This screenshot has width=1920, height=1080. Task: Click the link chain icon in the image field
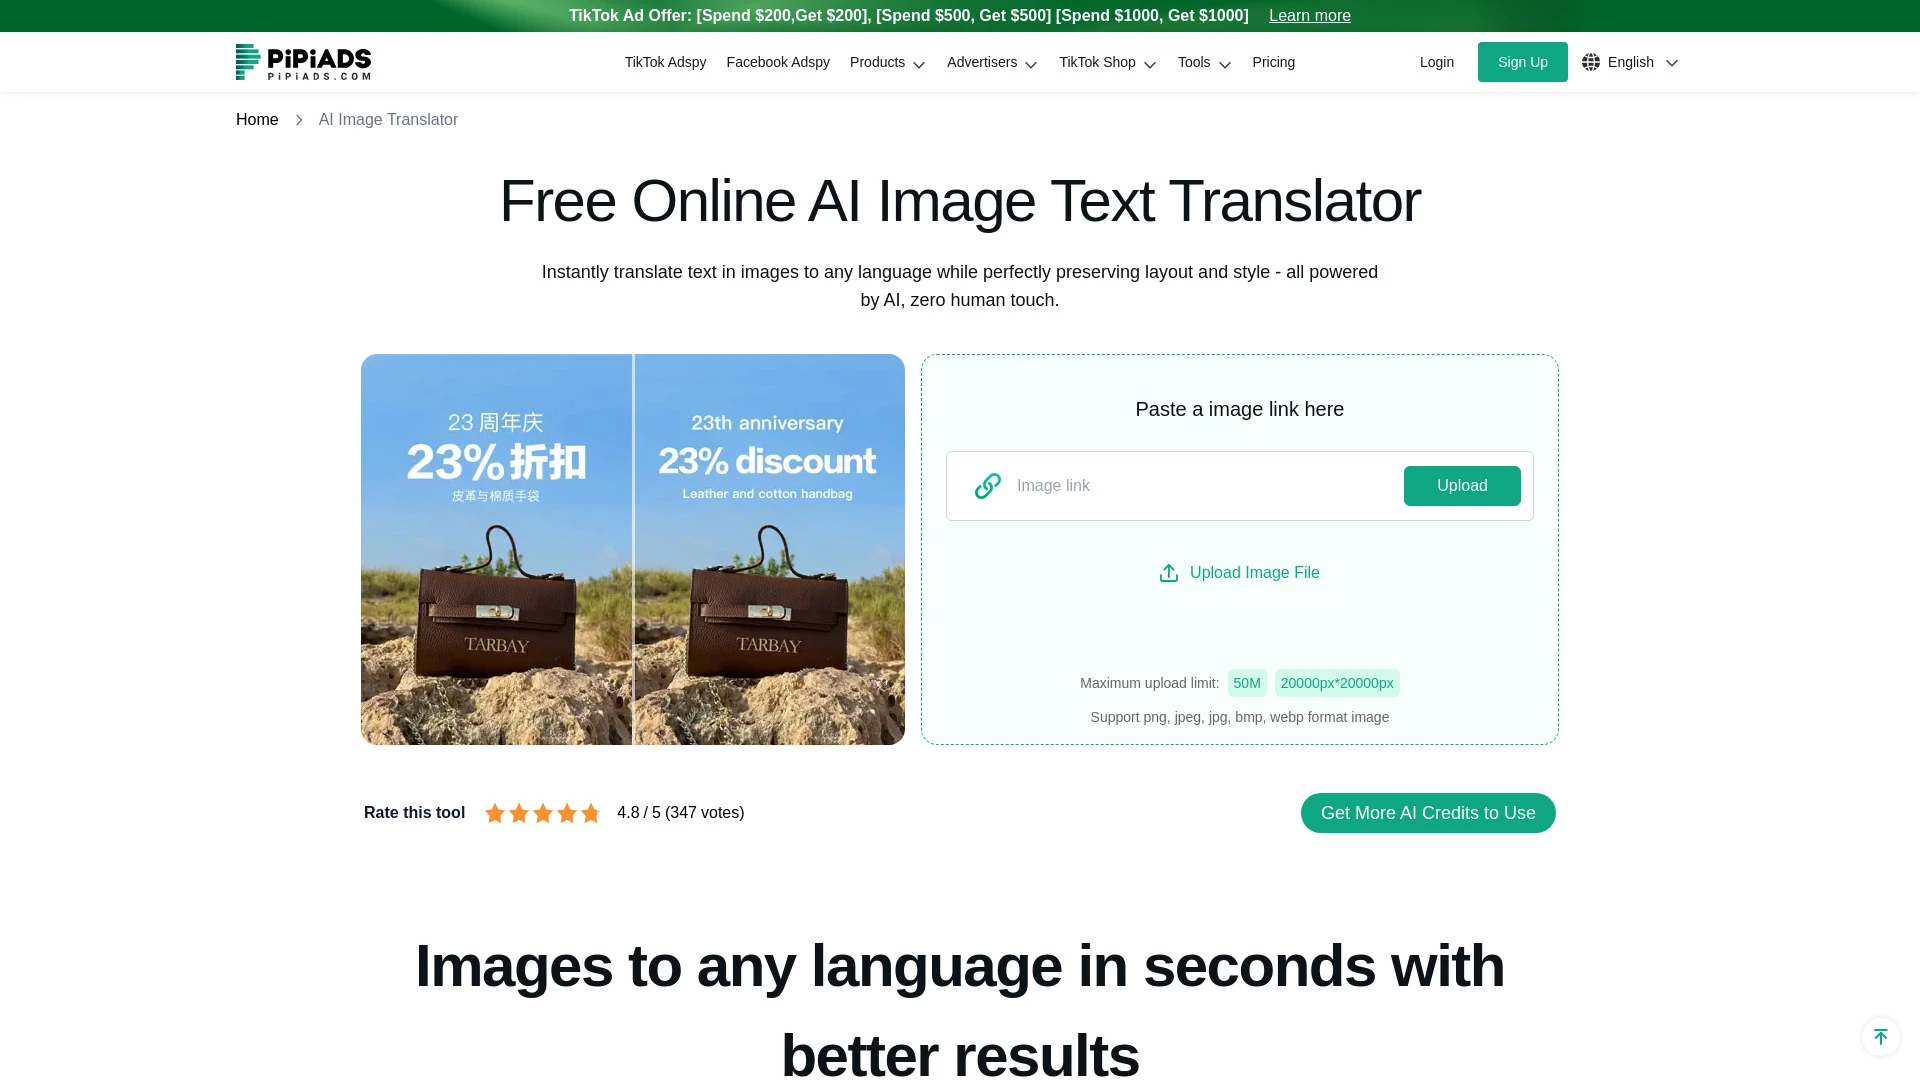988,486
